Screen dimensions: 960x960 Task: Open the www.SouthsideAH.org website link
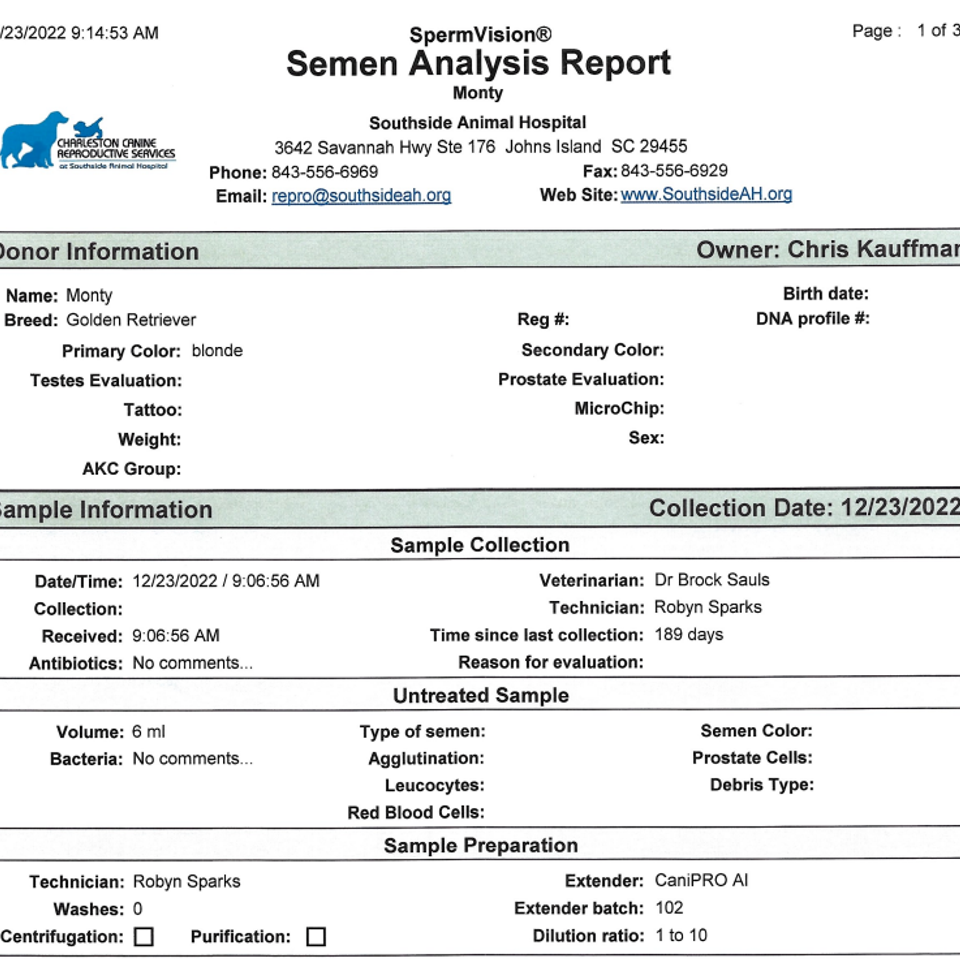coord(706,194)
